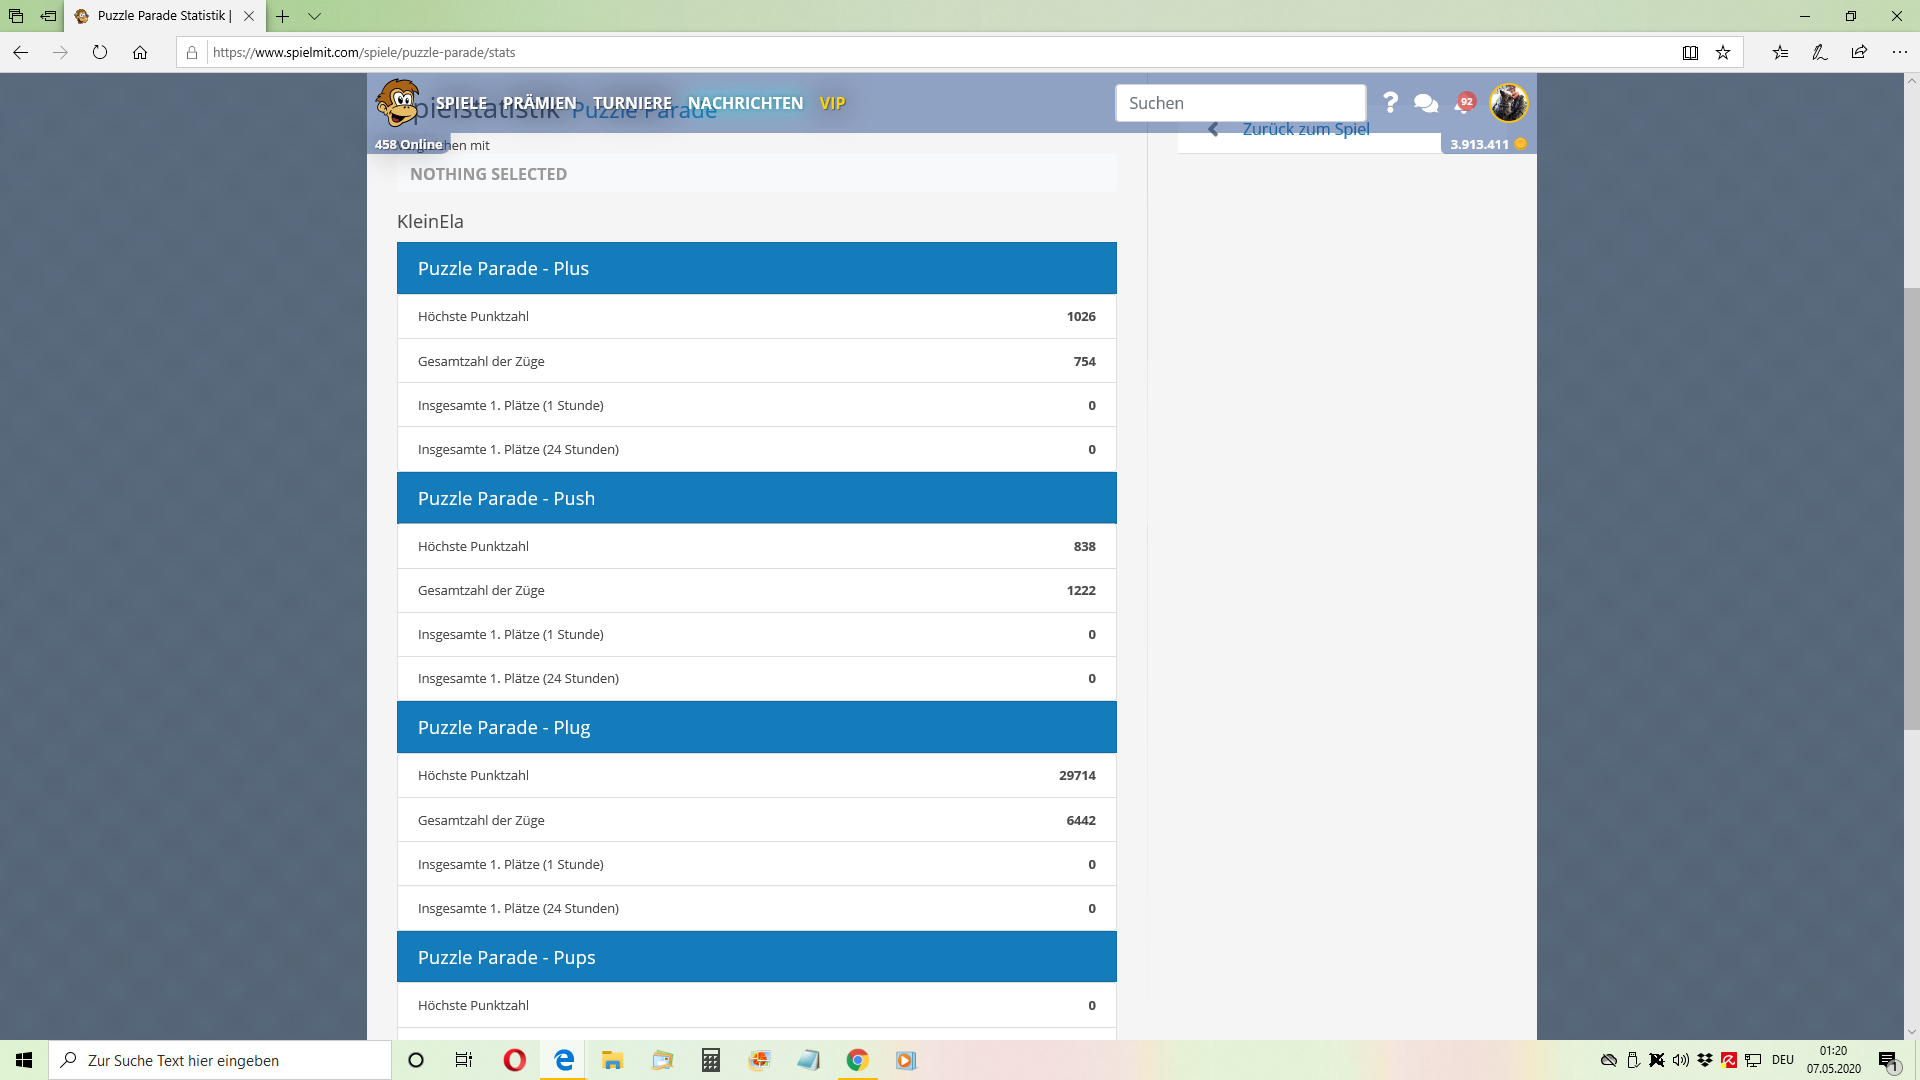Open the help question mark icon
The height and width of the screenshot is (1080, 1920).
[1390, 102]
